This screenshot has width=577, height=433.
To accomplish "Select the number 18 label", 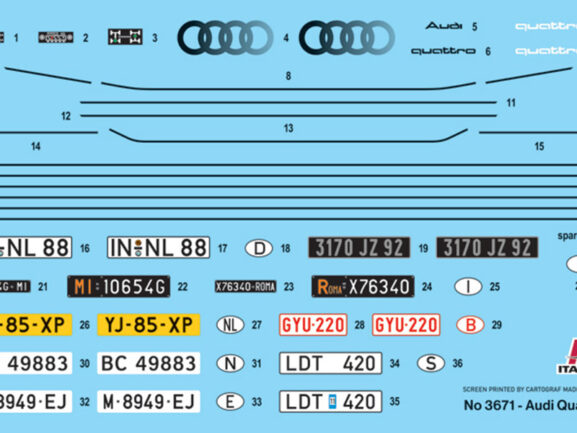I will coord(286,248).
